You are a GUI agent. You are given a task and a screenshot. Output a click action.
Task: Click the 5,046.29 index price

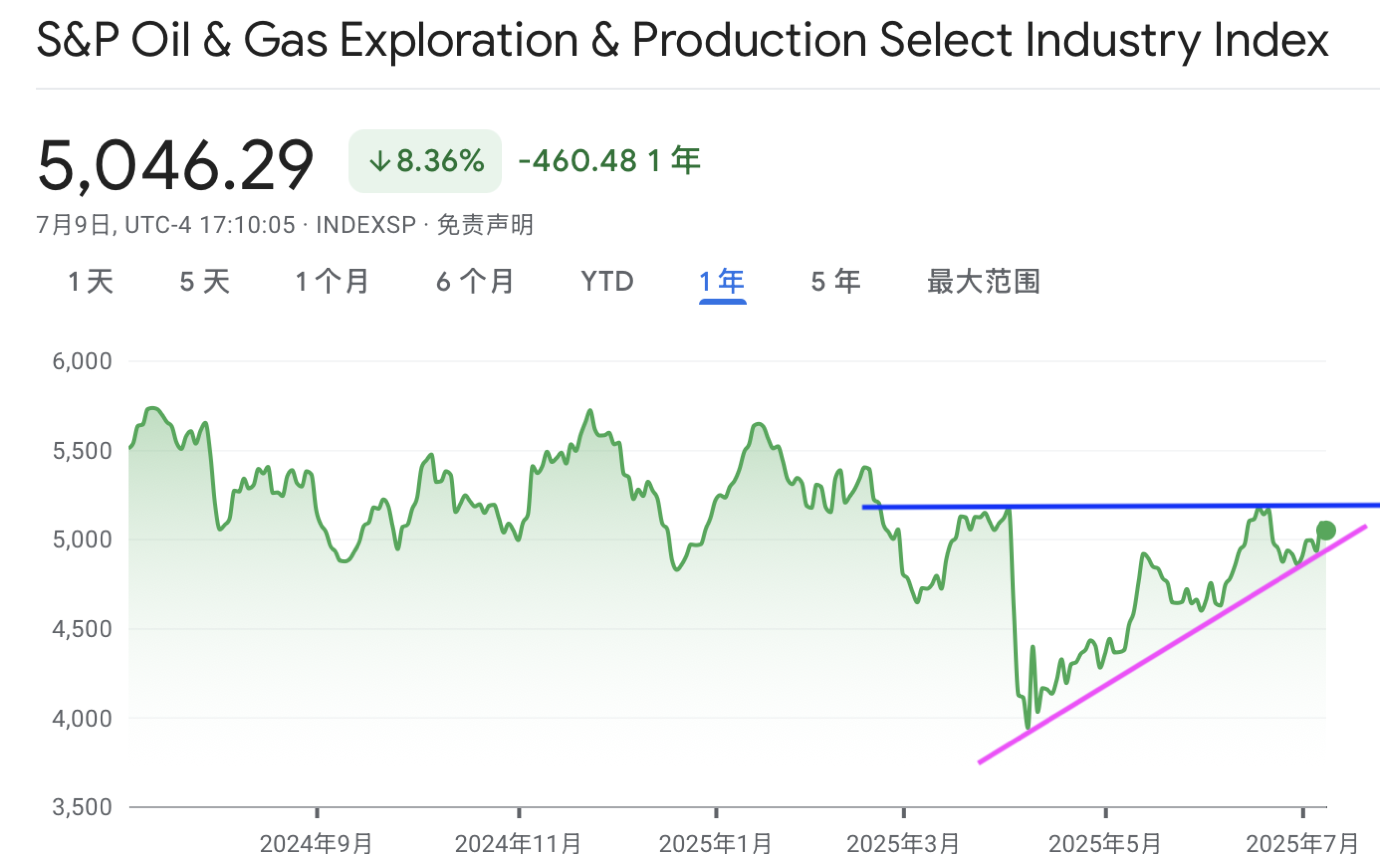[176, 164]
